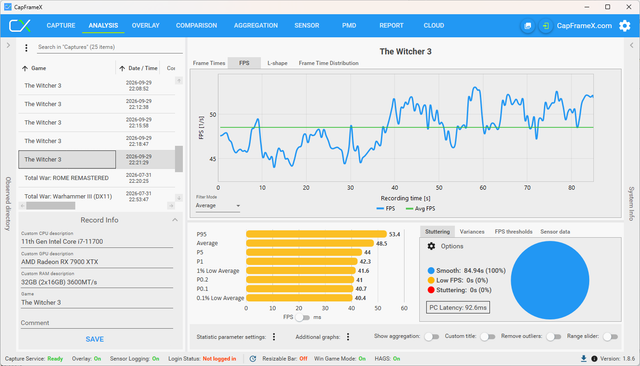
Task: Click the login icon in header
Action: click(x=545, y=26)
